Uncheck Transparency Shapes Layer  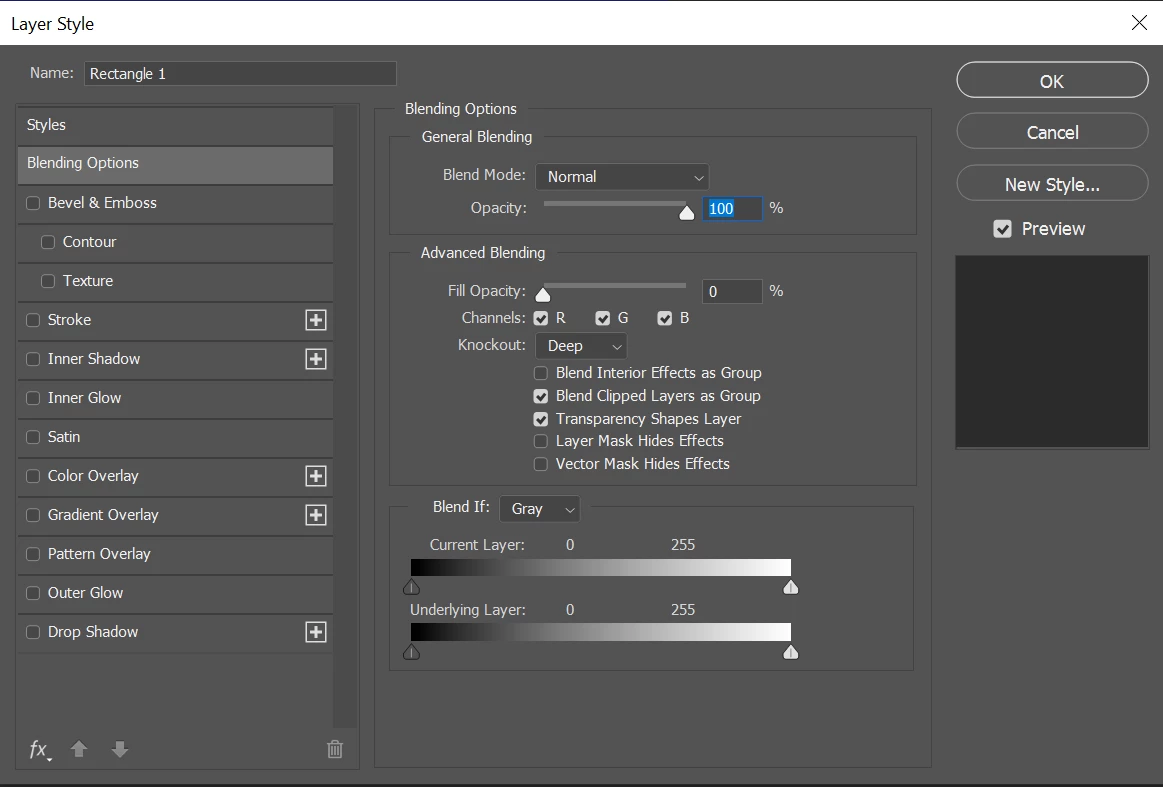[541, 419]
